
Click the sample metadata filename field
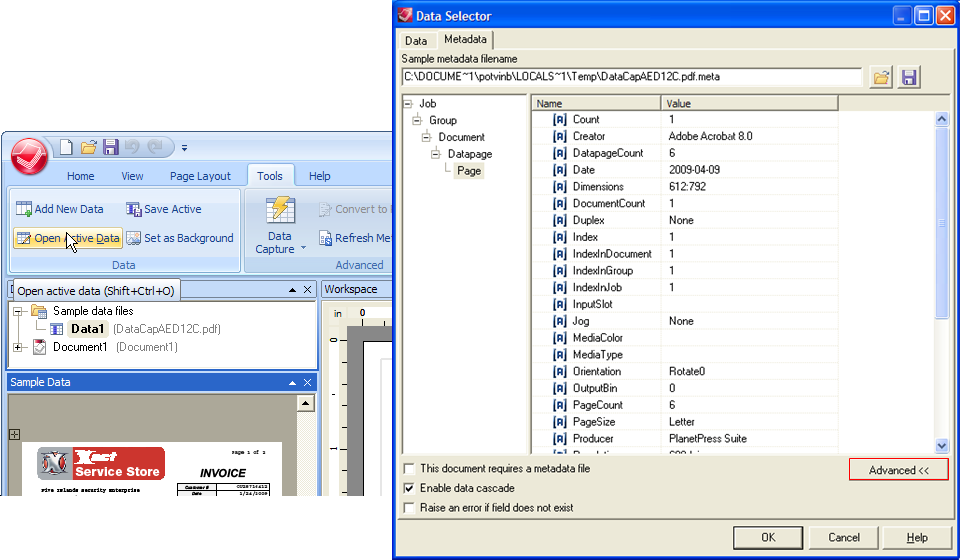click(630, 76)
